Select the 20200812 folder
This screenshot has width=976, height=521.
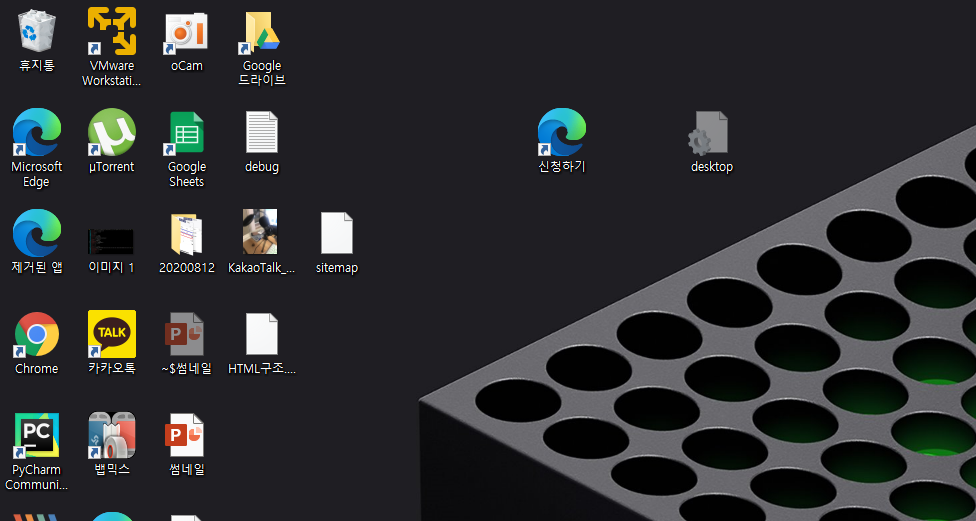pyautogui.click(x=186, y=233)
